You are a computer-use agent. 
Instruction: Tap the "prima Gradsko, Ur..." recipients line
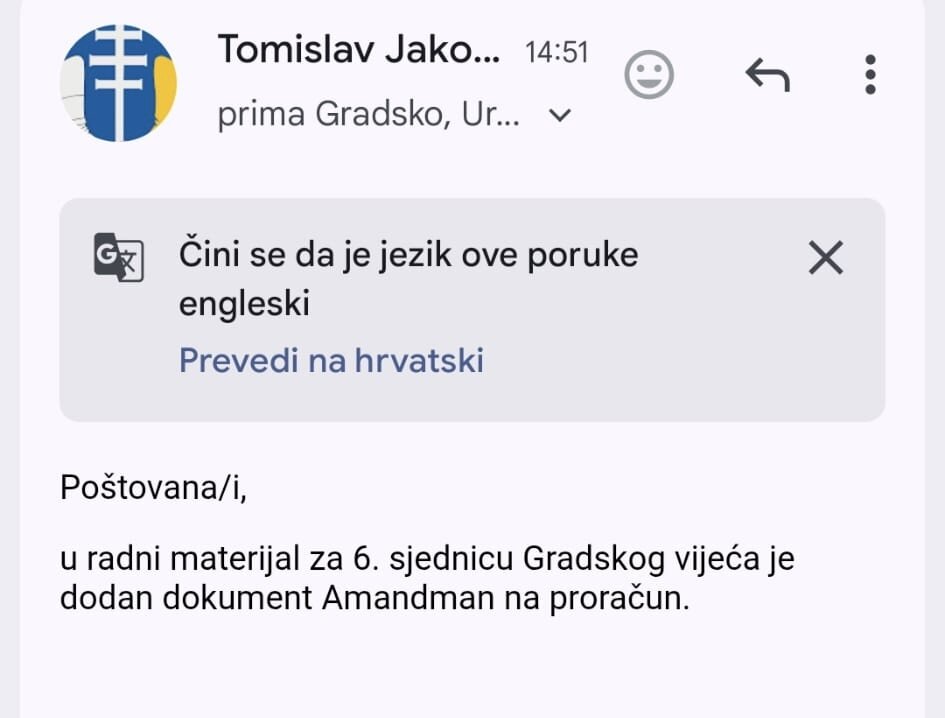click(368, 116)
